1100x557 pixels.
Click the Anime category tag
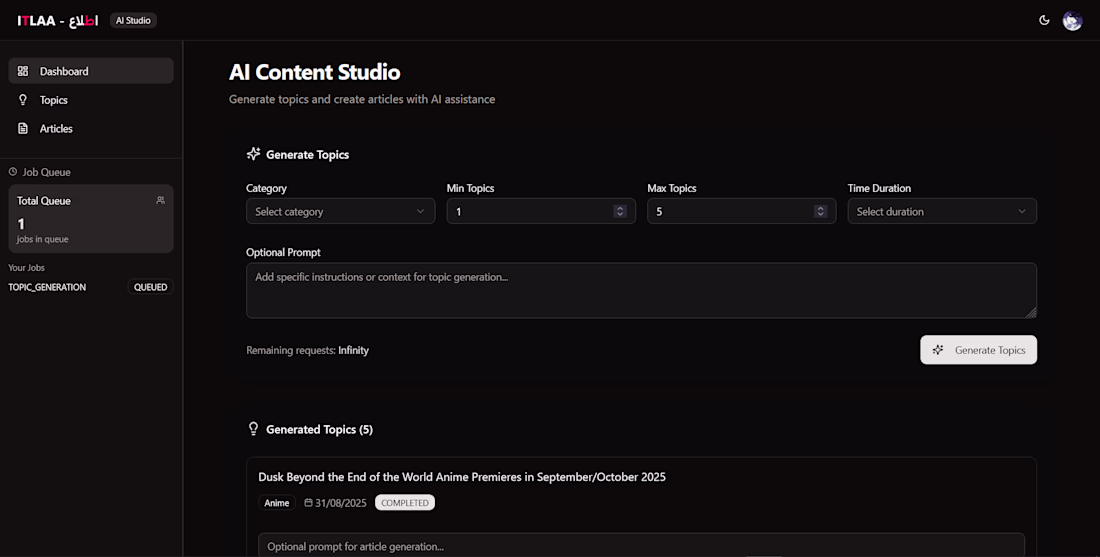tap(277, 503)
